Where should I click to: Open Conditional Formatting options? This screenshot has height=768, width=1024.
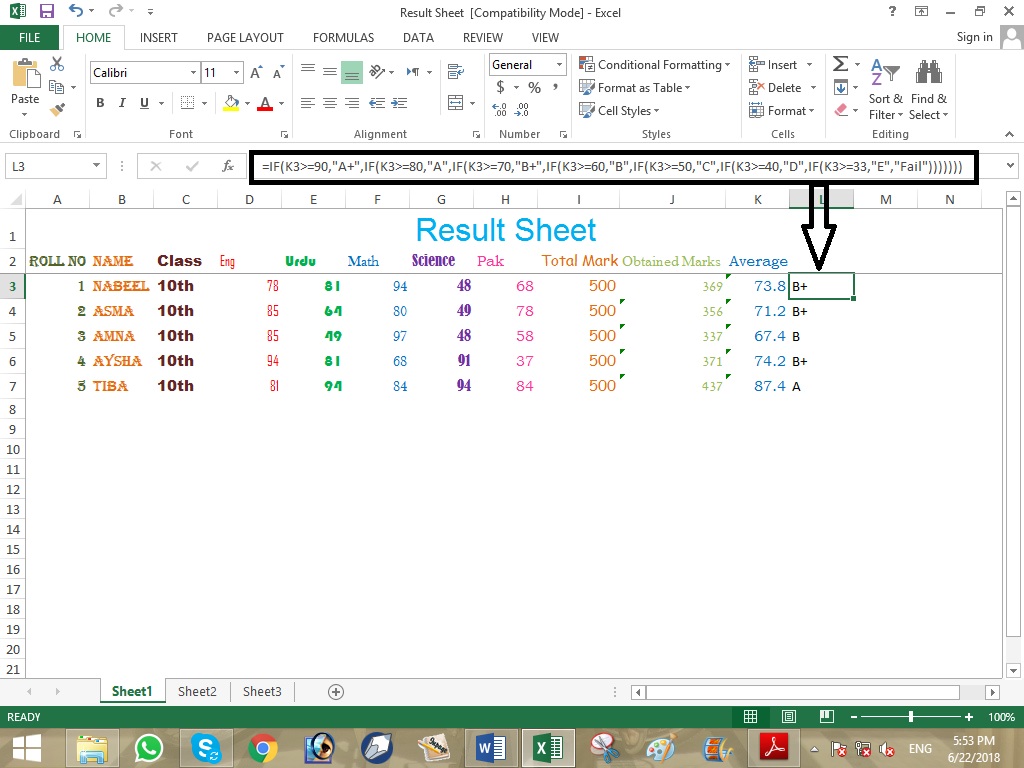(655, 64)
